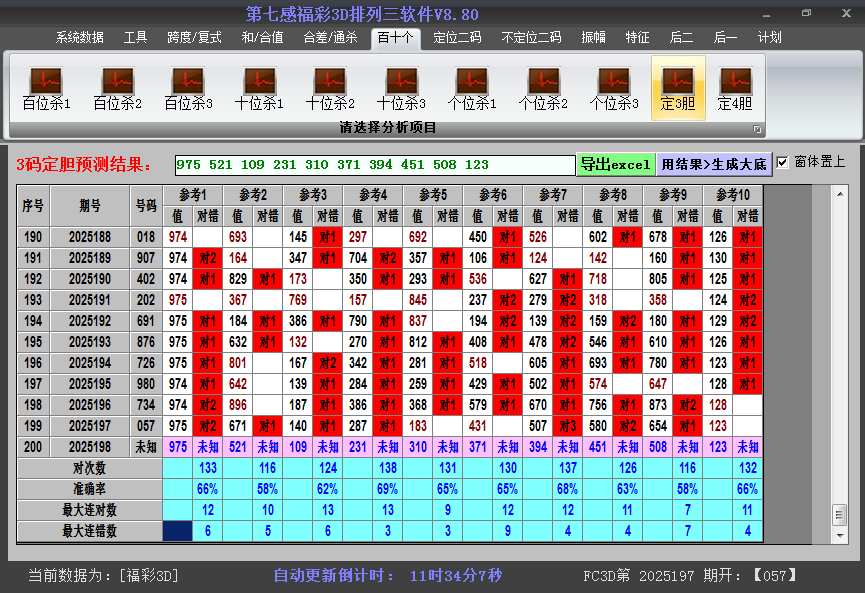Screen dimensions: 865x593
Task: Select the 百位杀3 analysis icon
Action: (188, 88)
